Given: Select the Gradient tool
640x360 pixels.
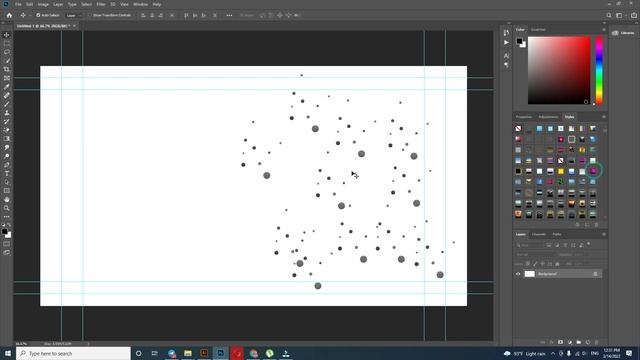Looking at the screenshot, I should coord(7,139).
